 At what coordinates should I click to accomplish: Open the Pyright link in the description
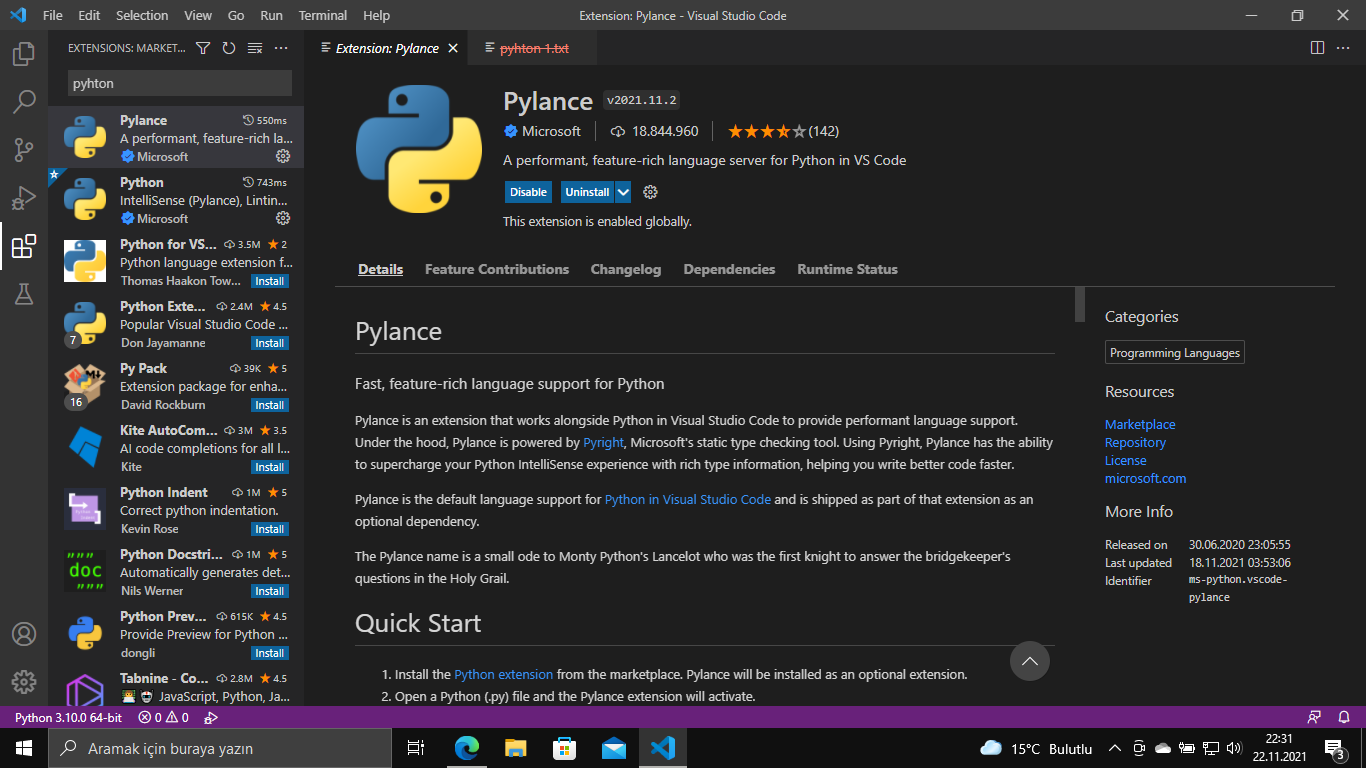click(605, 442)
